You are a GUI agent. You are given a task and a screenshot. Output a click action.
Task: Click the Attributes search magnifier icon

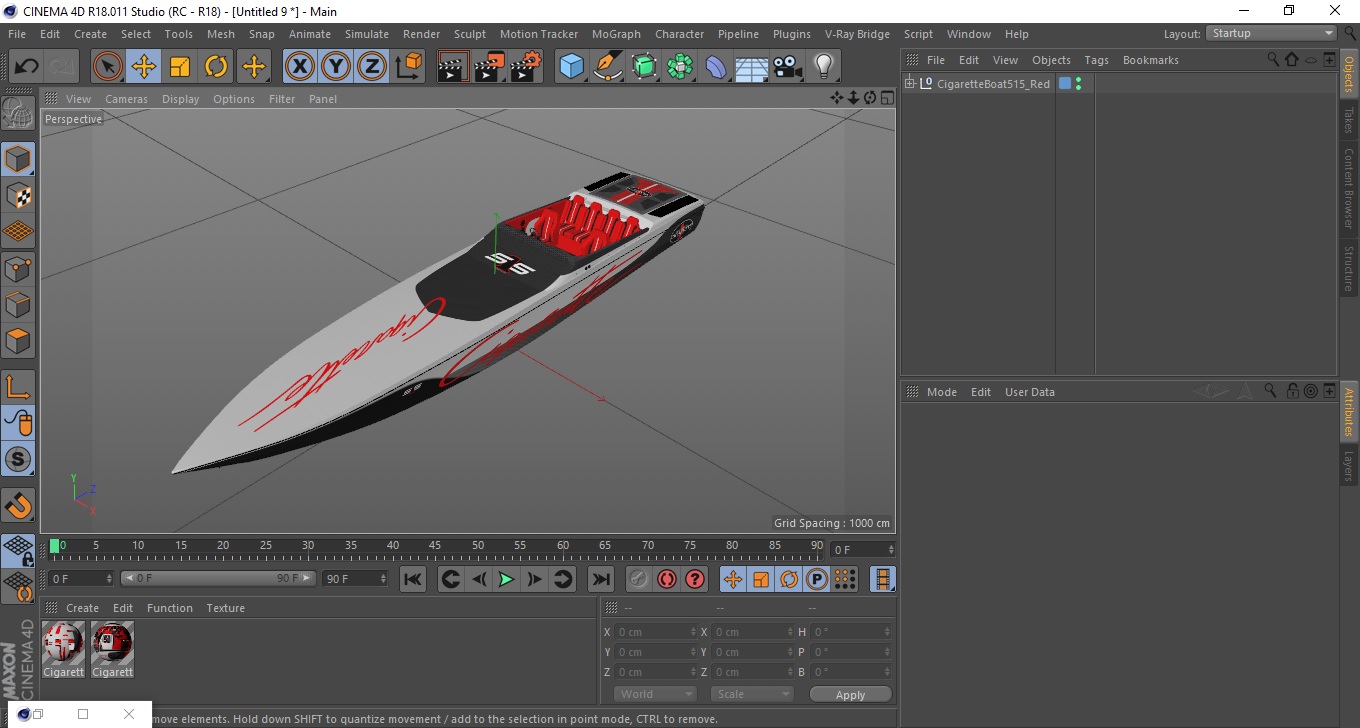(1270, 391)
